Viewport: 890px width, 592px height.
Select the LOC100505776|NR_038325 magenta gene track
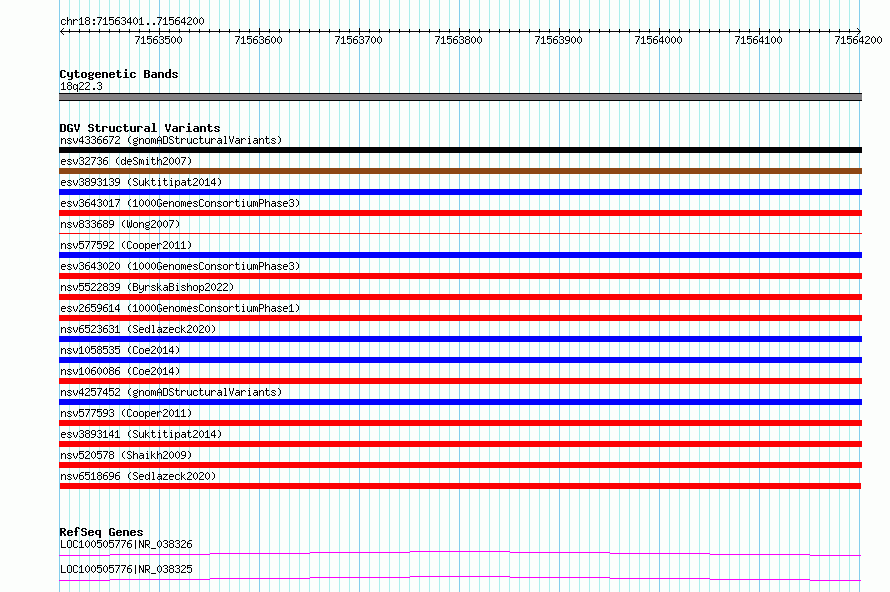(x=460, y=578)
